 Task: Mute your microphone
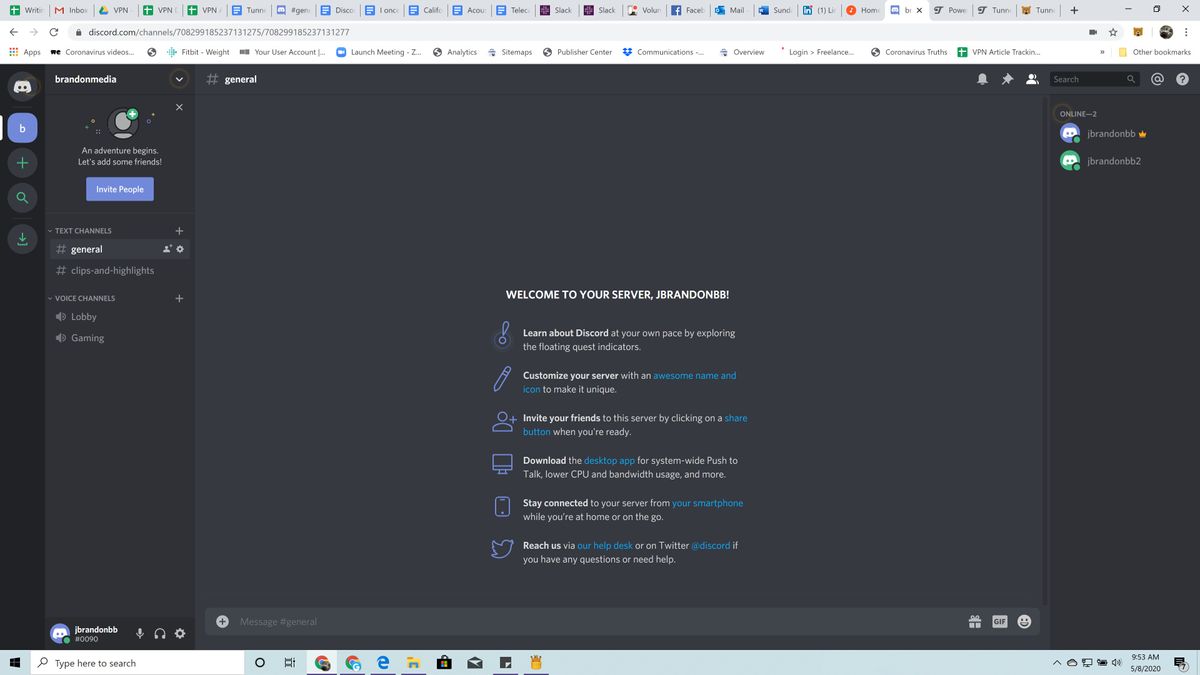click(x=139, y=633)
